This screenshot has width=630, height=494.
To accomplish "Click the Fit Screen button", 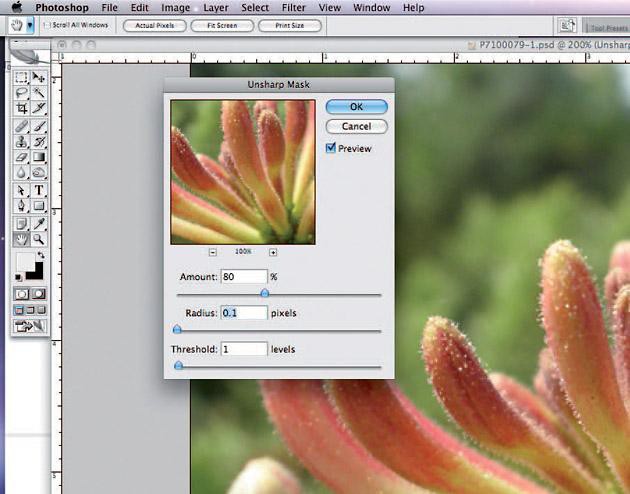I will pyautogui.click(x=222, y=25).
